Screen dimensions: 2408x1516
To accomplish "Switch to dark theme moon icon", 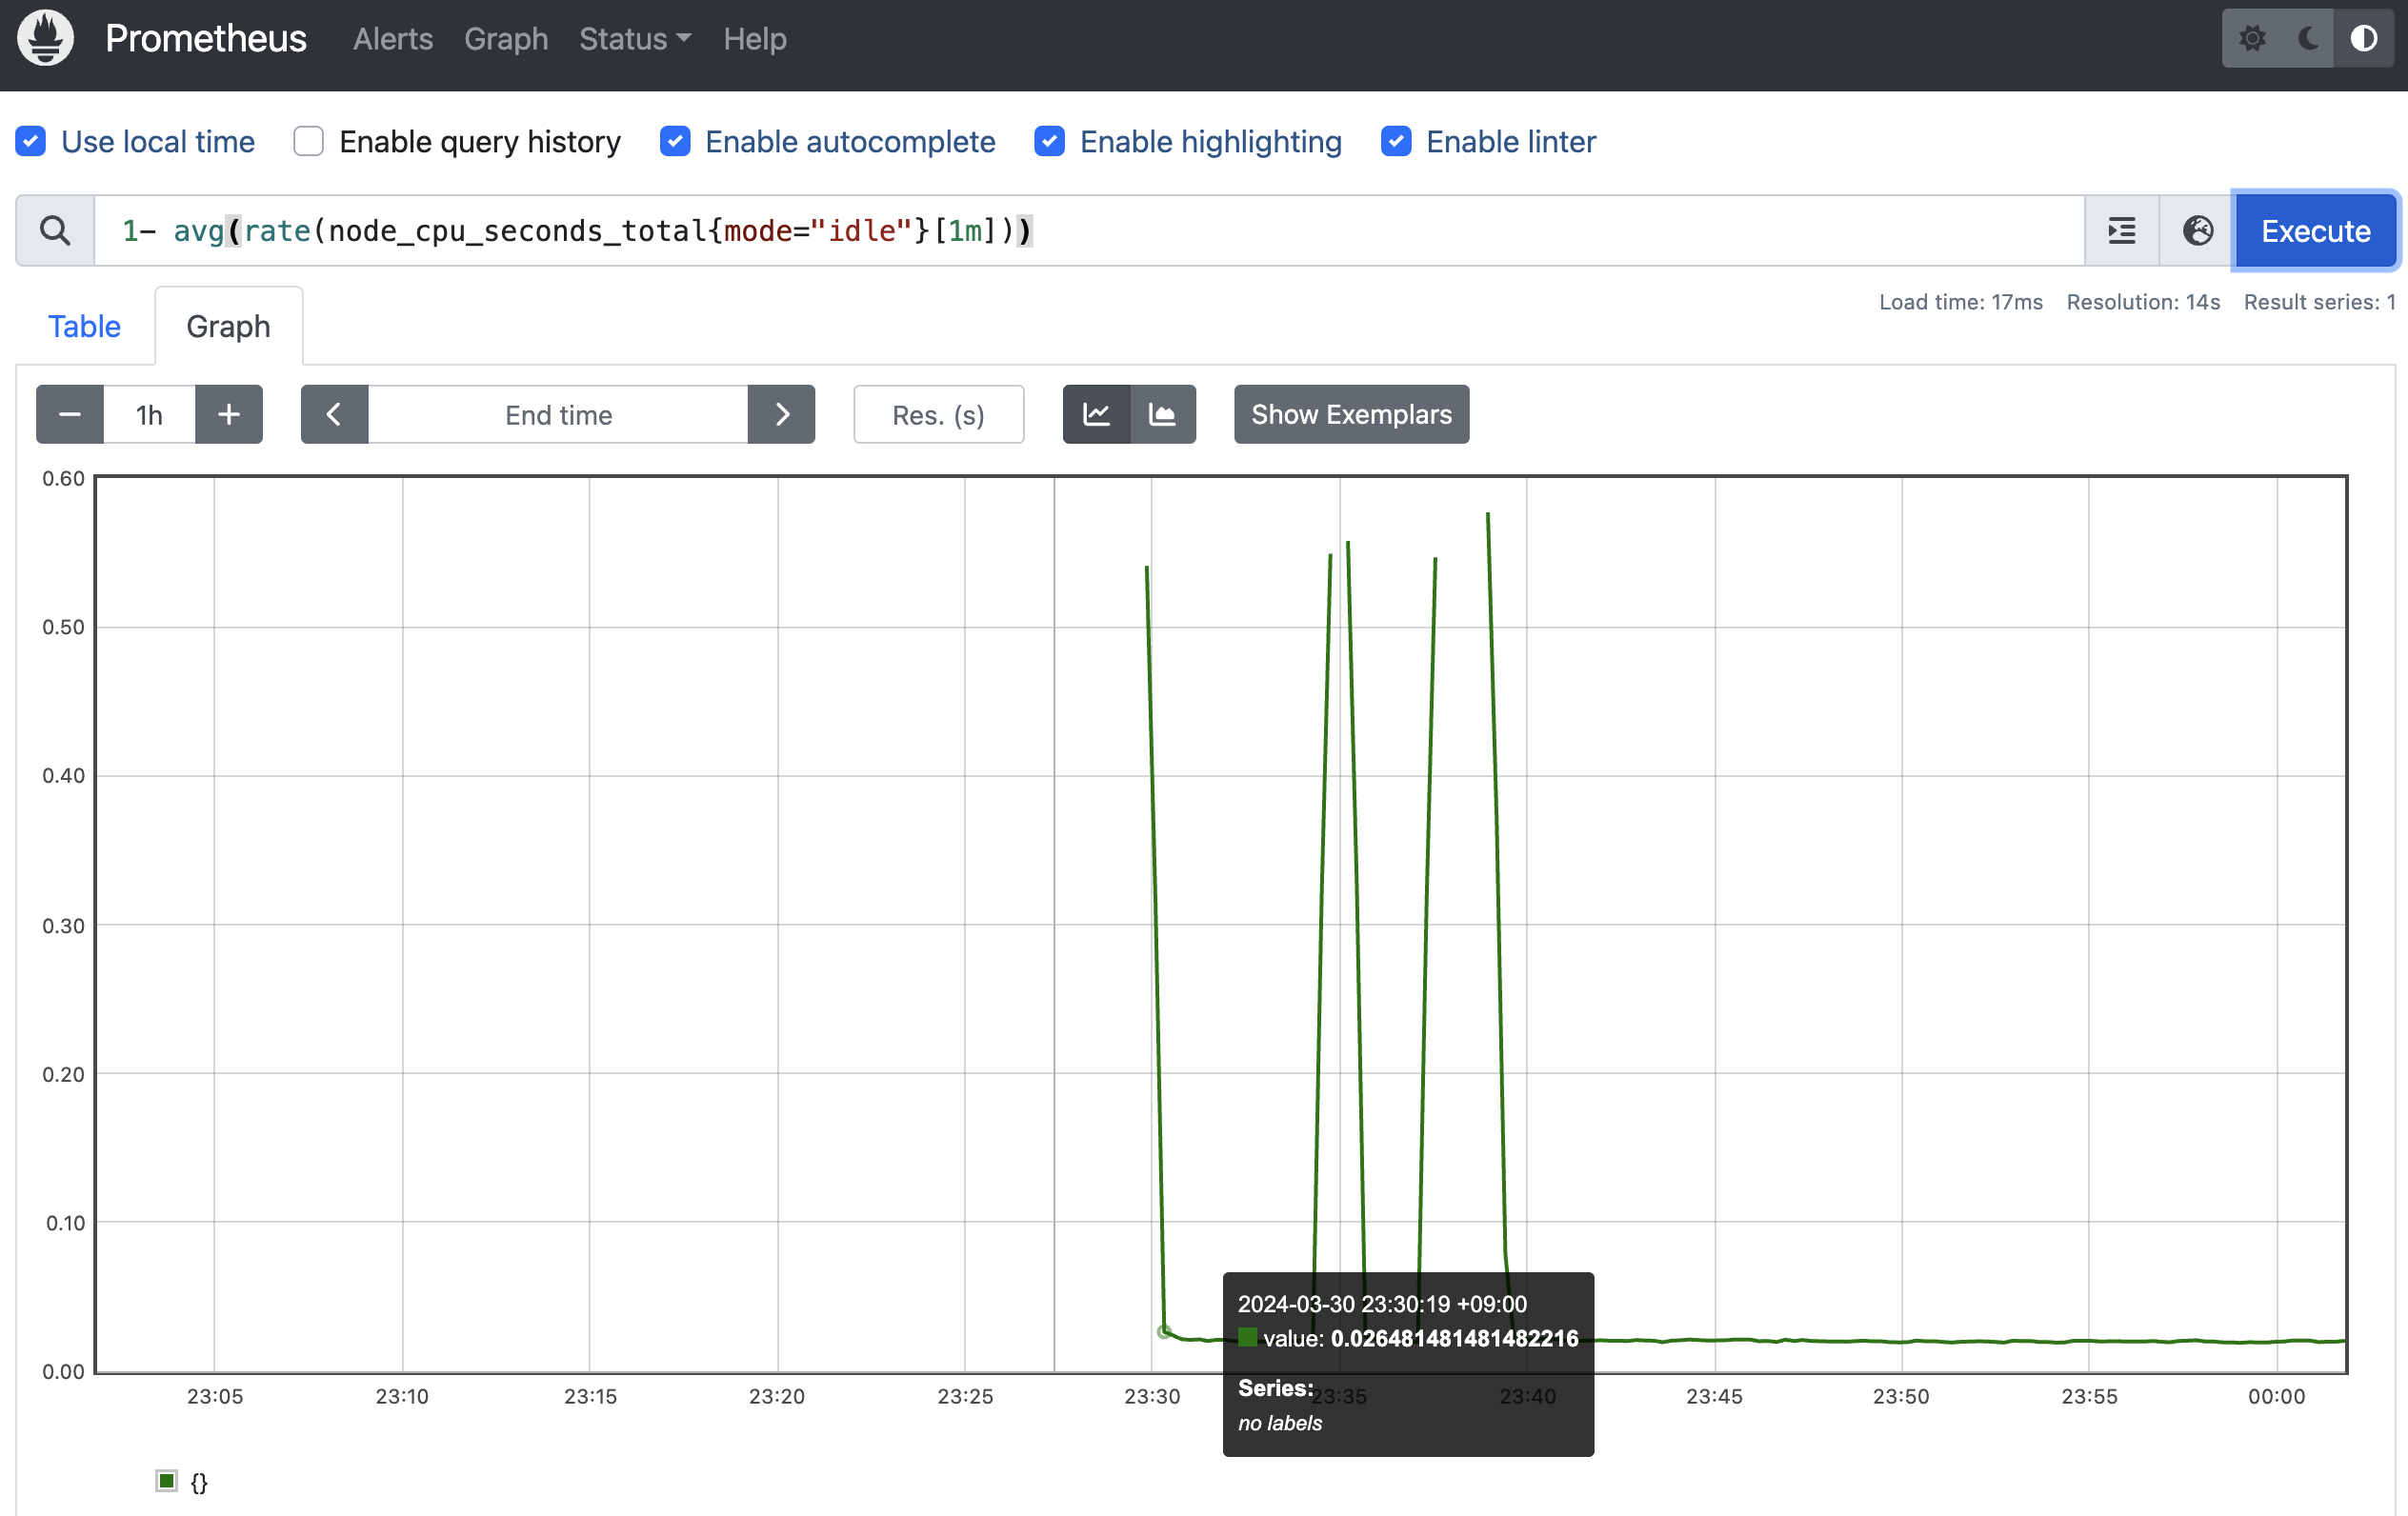I will point(2308,38).
